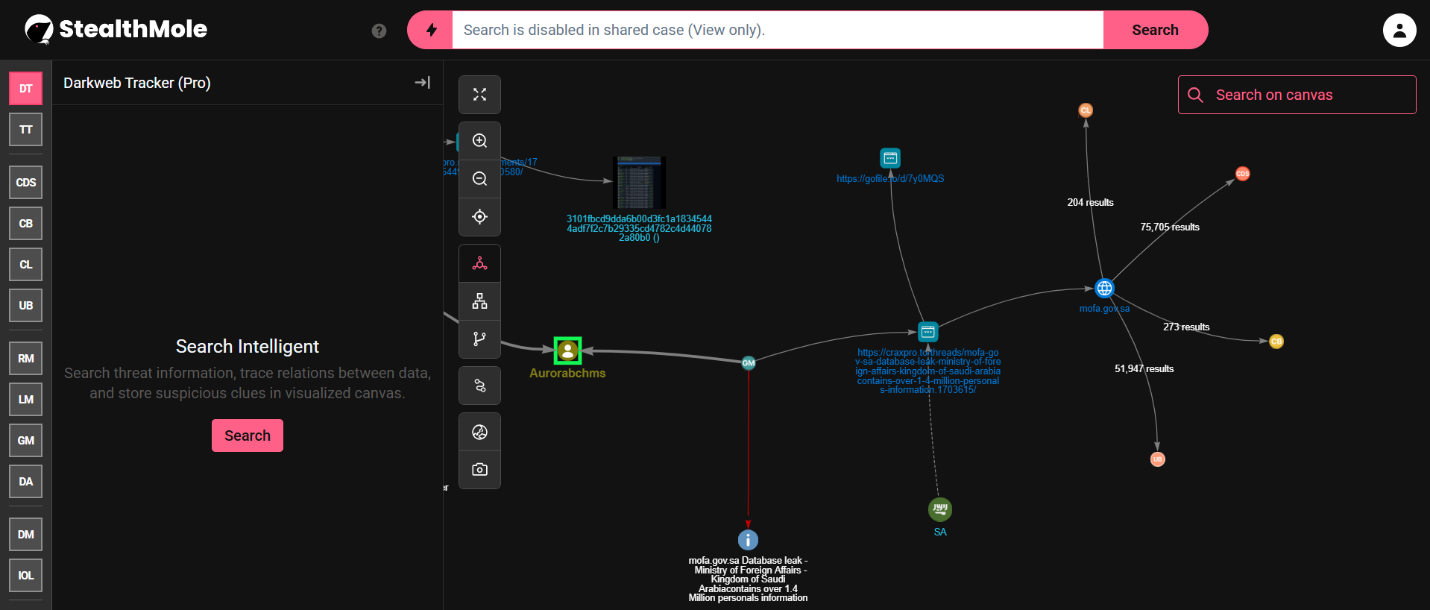Screen dimensions: 1430x610
Task: Click the pink Search button in top bar
Action: click(1155, 30)
